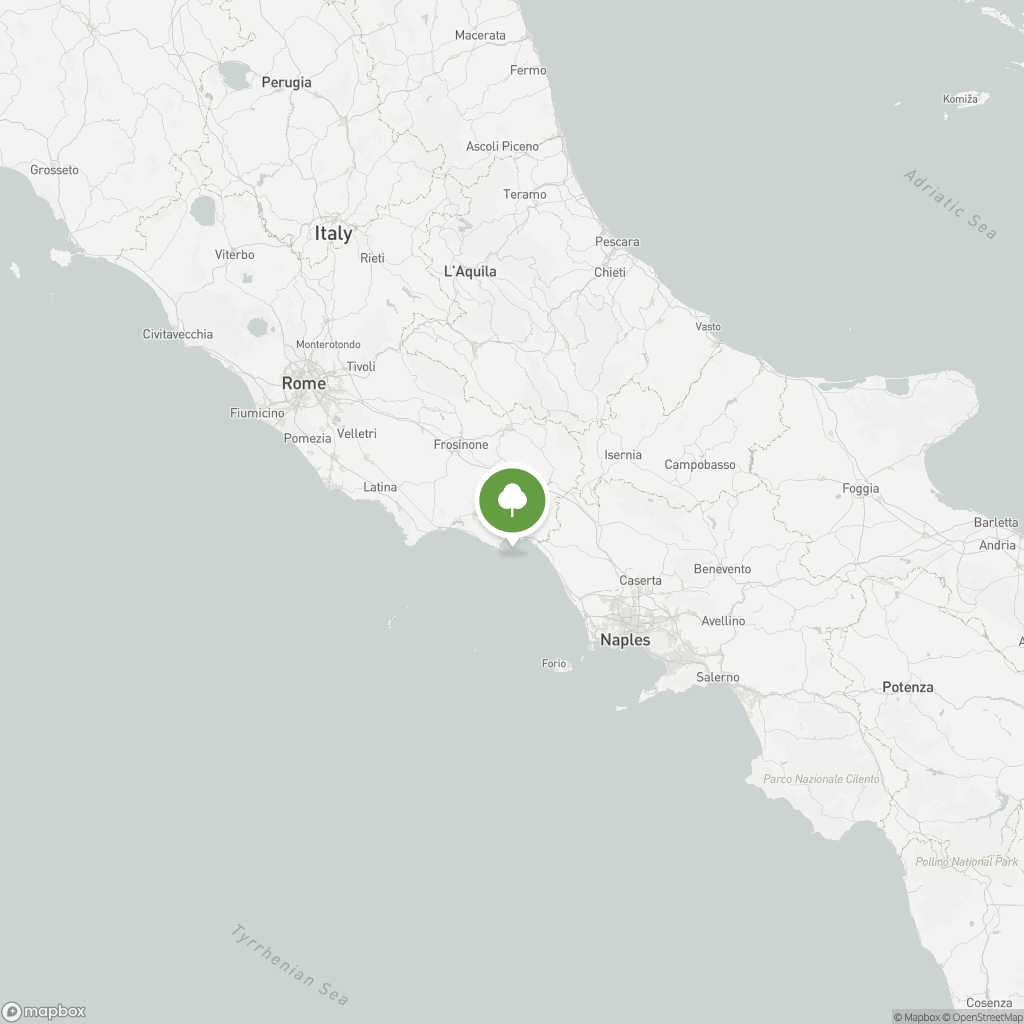Open the Mapbox logo link

(x=44, y=1011)
